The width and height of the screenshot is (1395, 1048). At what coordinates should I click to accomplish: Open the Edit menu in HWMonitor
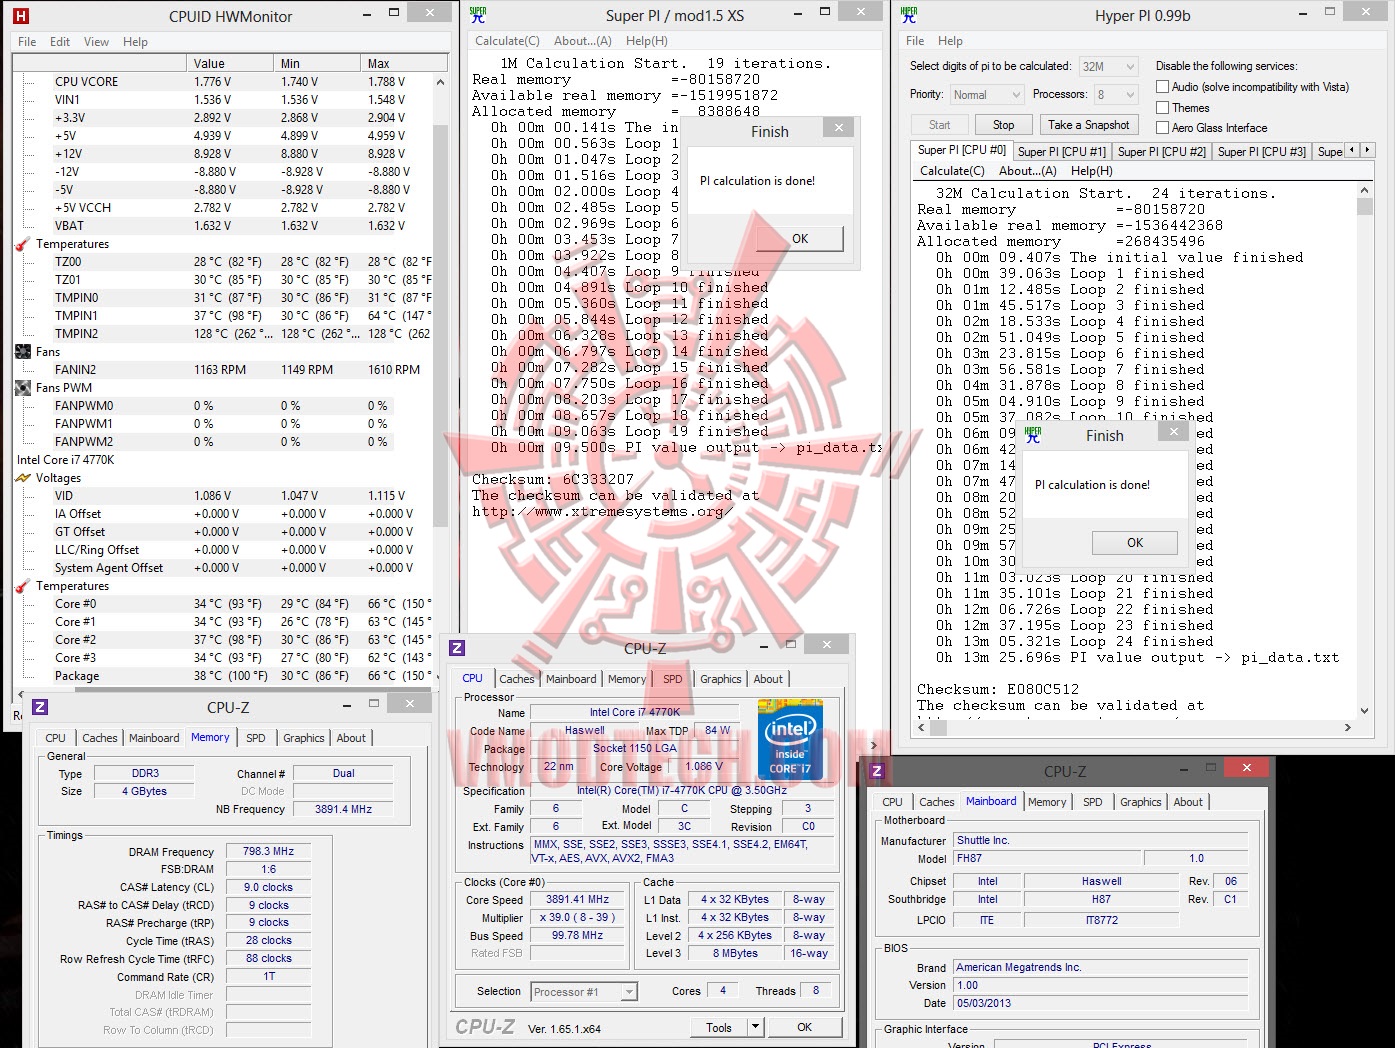point(60,42)
